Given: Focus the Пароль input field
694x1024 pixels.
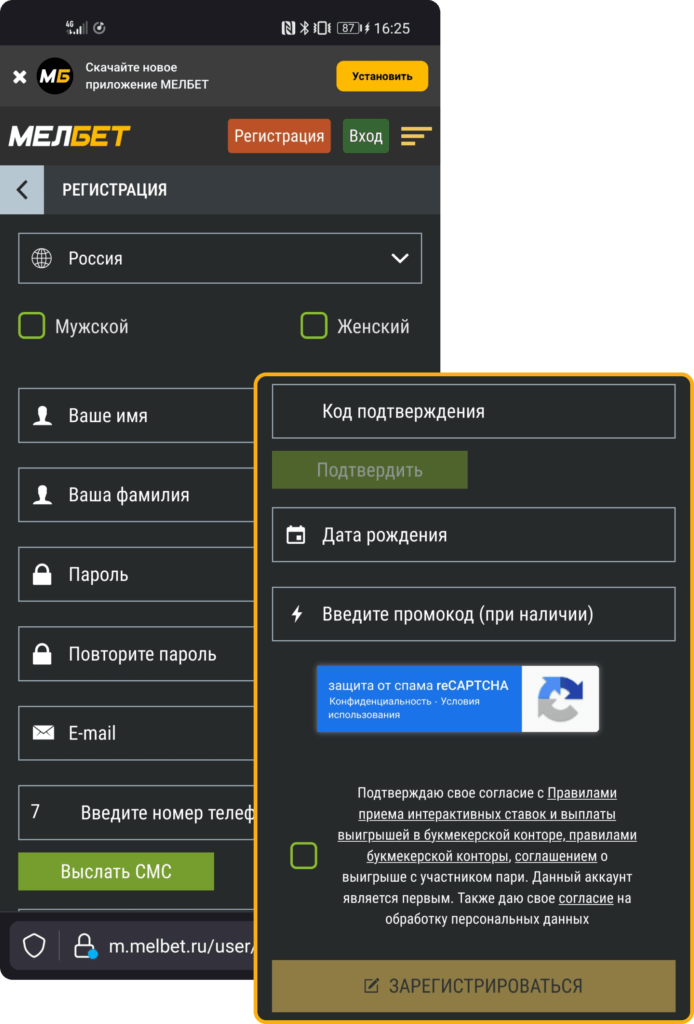Looking at the screenshot, I should pyautogui.click(x=136, y=574).
